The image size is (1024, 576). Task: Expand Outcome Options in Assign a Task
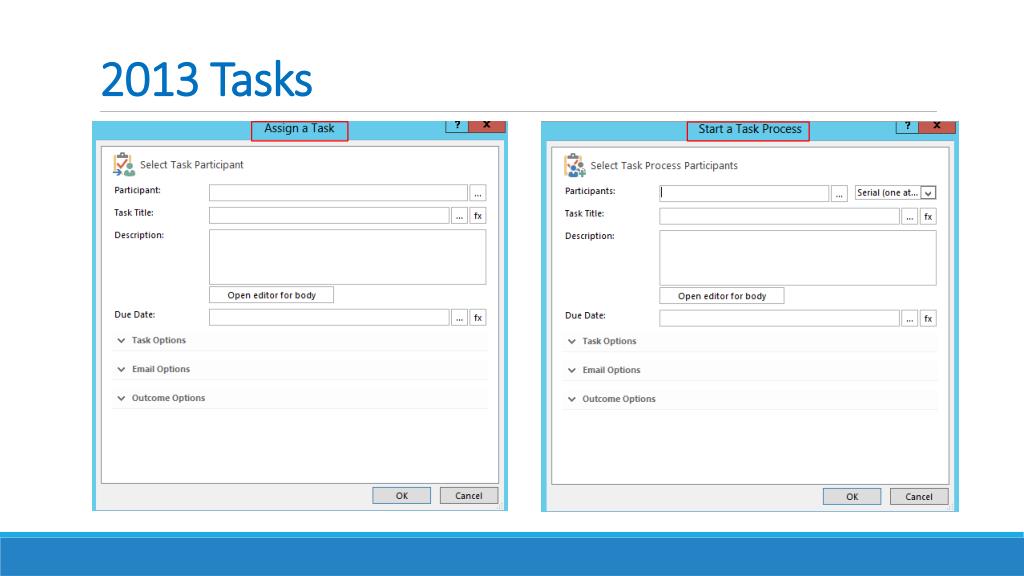pos(161,398)
